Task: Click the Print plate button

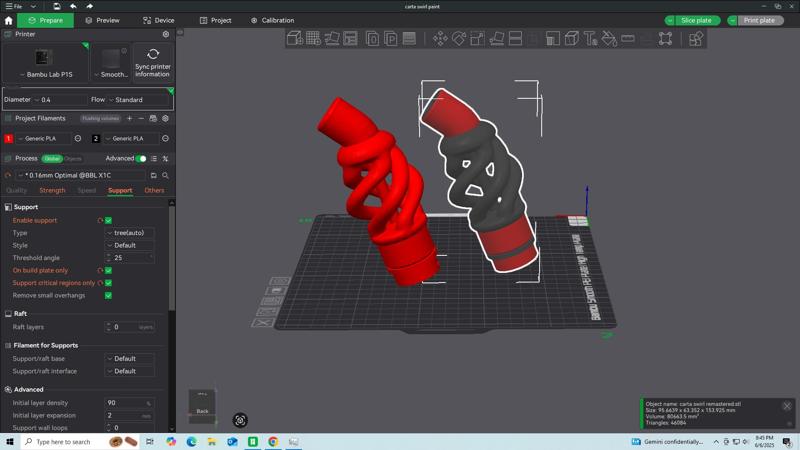Action: pyautogui.click(x=759, y=20)
